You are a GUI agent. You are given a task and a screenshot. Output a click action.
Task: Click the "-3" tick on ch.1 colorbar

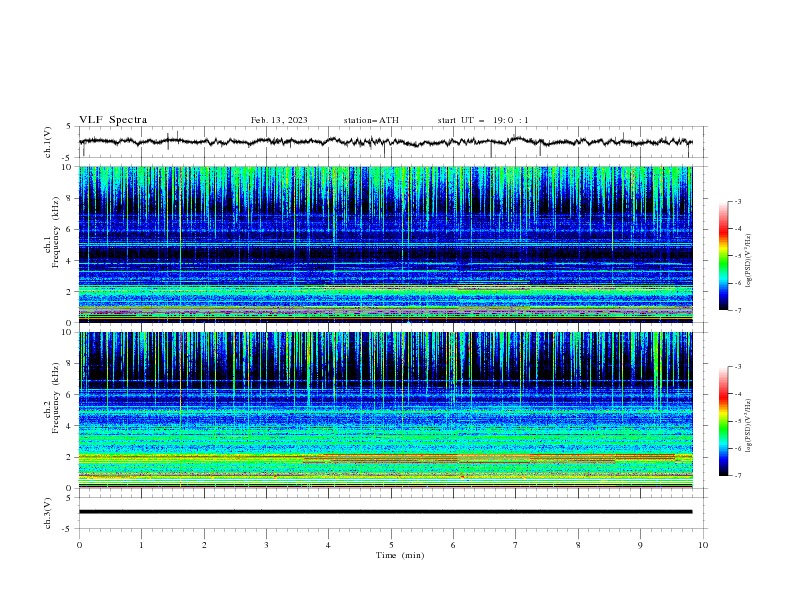pos(737,201)
